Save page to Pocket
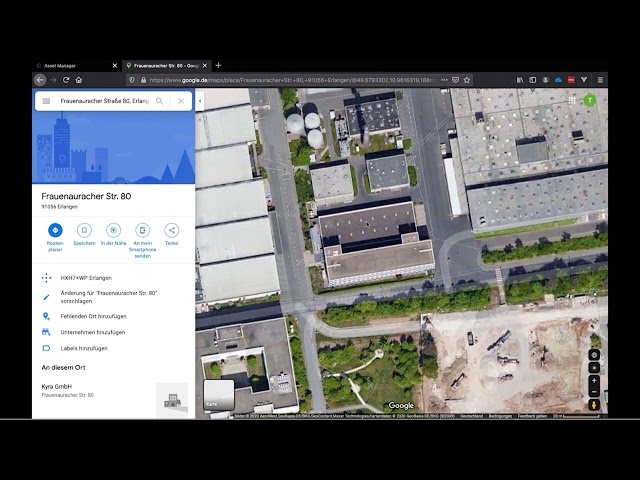 [456, 80]
